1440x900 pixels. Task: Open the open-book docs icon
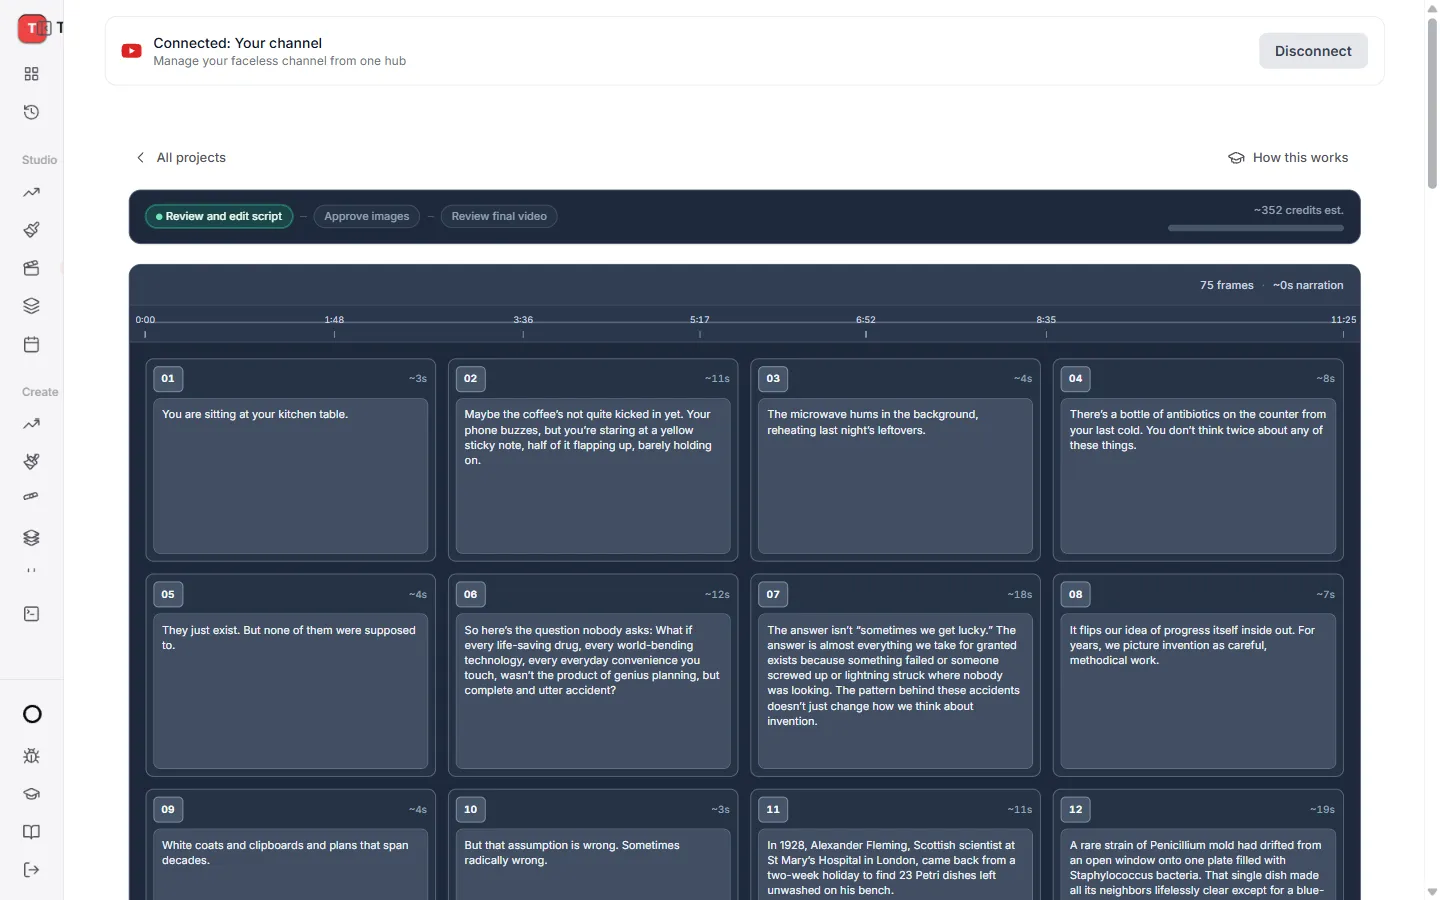click(31, 832)
